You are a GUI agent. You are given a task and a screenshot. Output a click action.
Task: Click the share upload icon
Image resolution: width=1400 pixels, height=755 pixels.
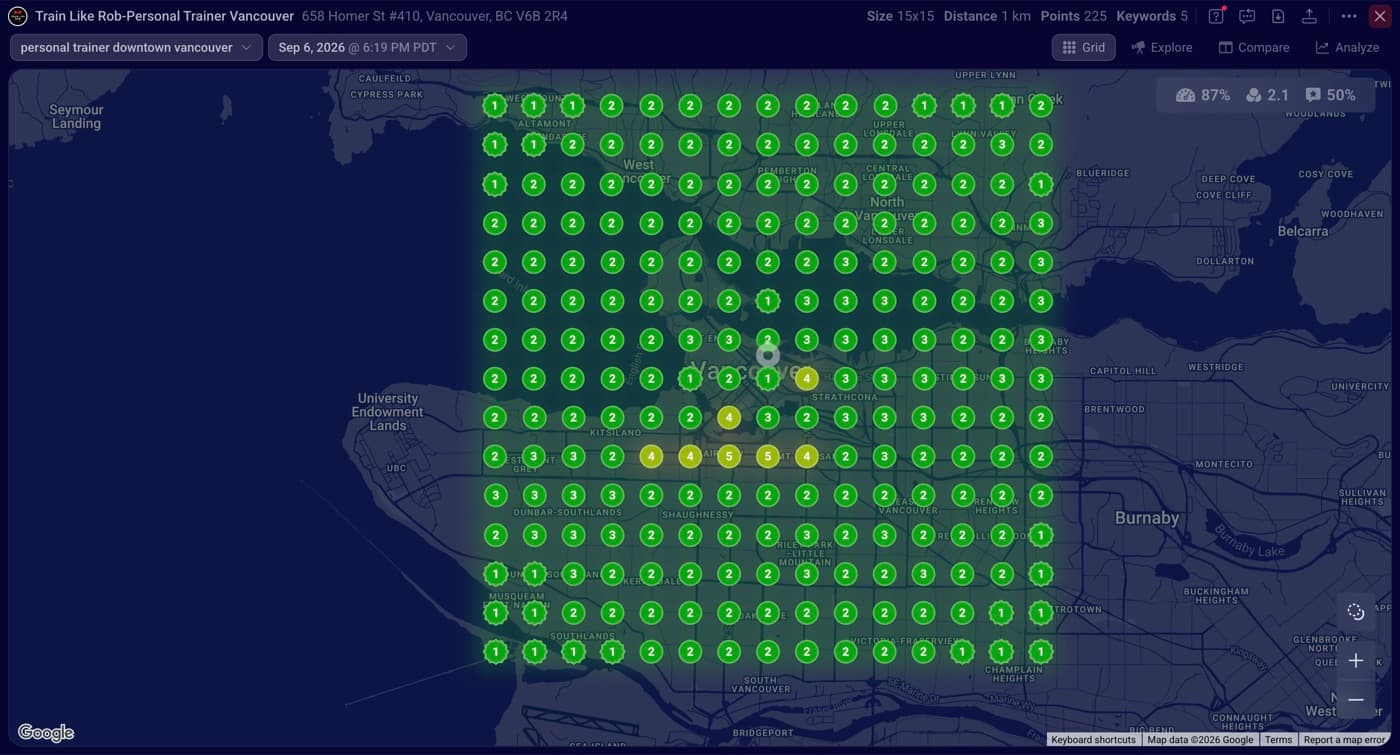(x=1309, y=16)
